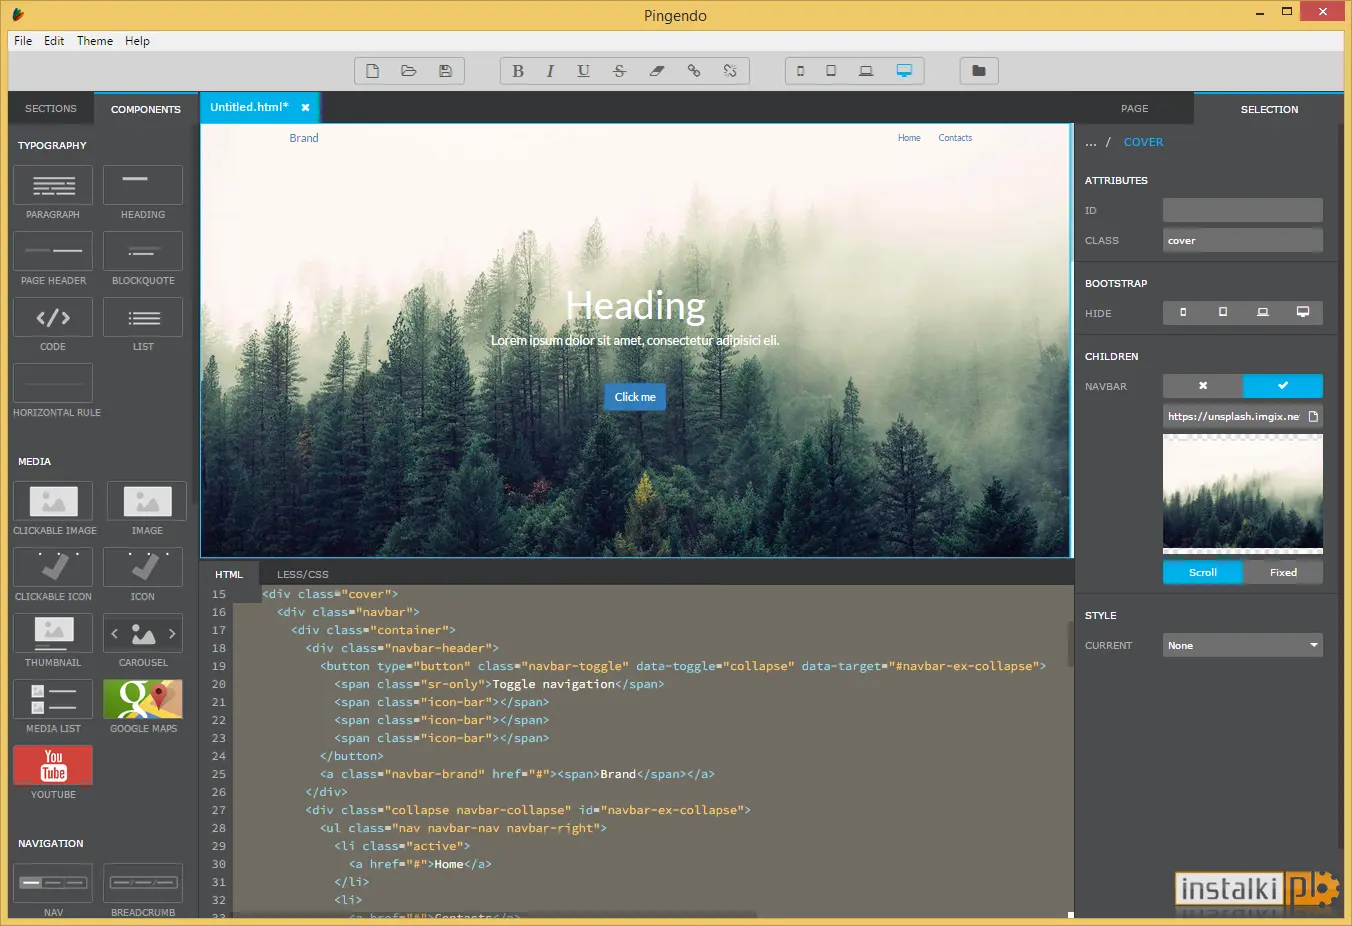Screen dimensions: 1352x926
Task: Save the document with floppy icon
Action: [445, 71]
